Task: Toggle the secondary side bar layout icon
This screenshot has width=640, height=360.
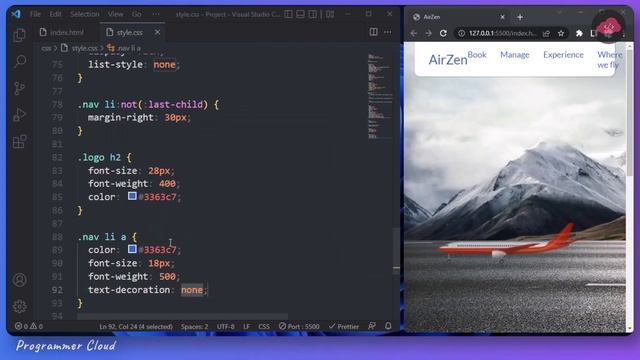Action: click(313, 14)
